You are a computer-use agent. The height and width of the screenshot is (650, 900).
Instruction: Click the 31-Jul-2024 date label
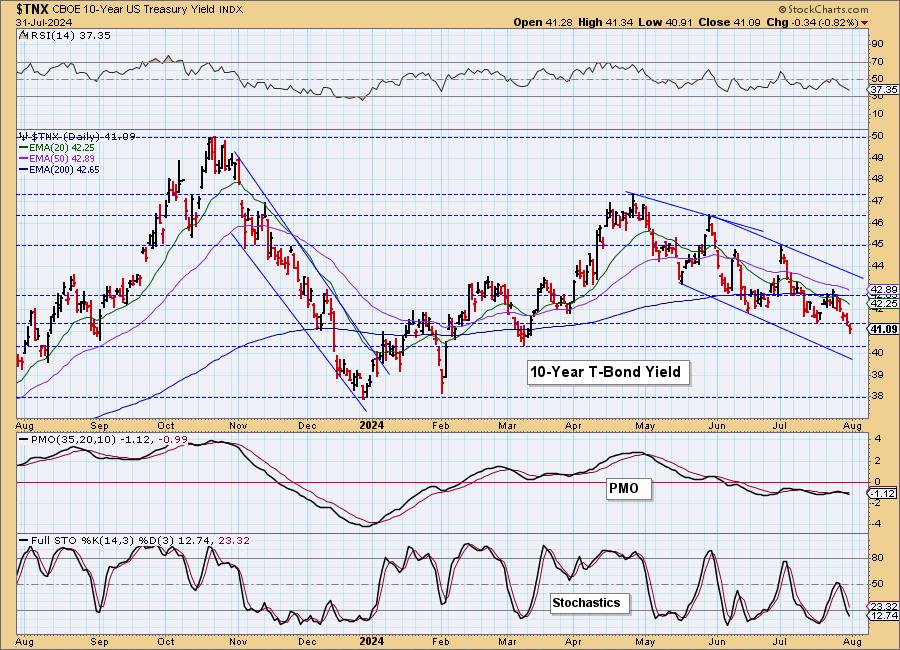(x=44, y=22)
